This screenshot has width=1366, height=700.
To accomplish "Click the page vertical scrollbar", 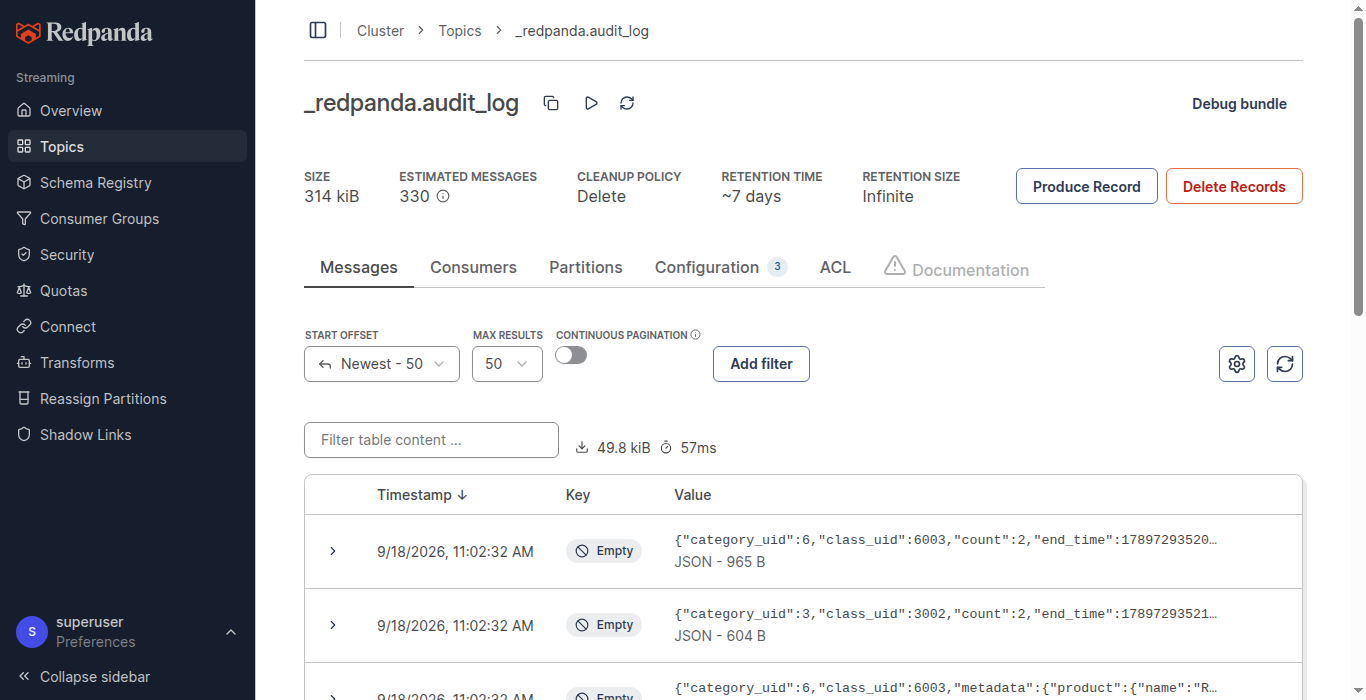I will click(1358, 166).
